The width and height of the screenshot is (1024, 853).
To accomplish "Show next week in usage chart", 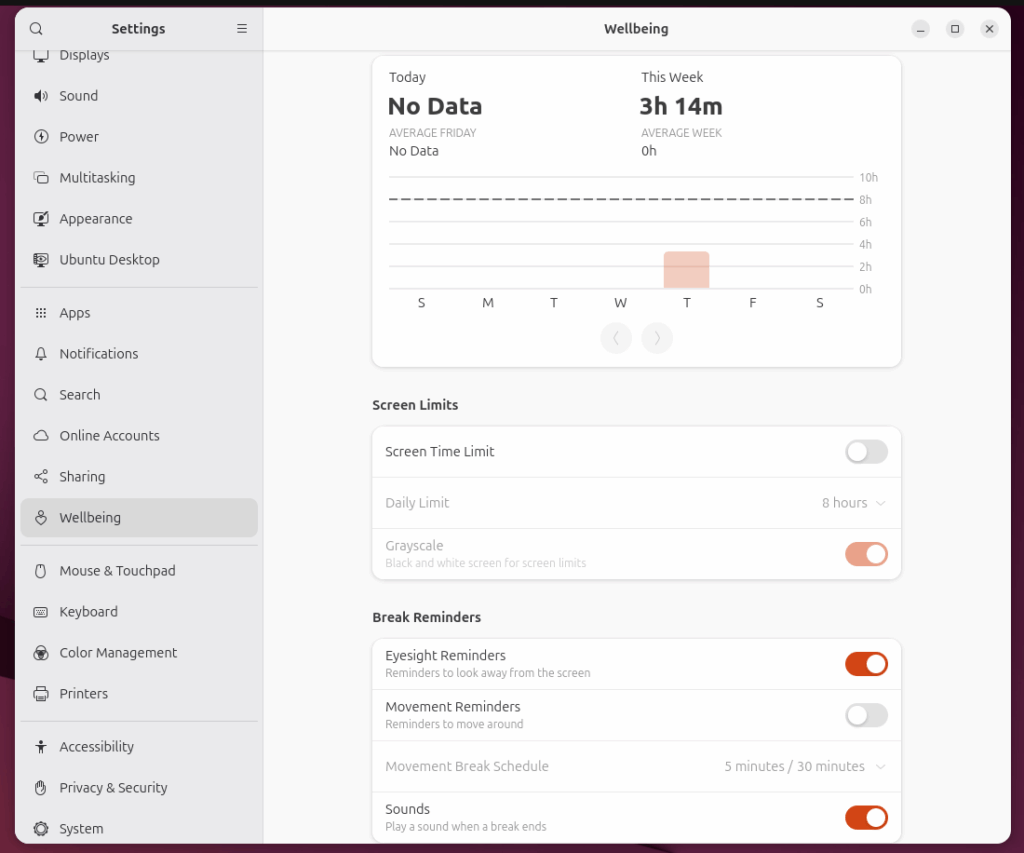I will point(657,338).
